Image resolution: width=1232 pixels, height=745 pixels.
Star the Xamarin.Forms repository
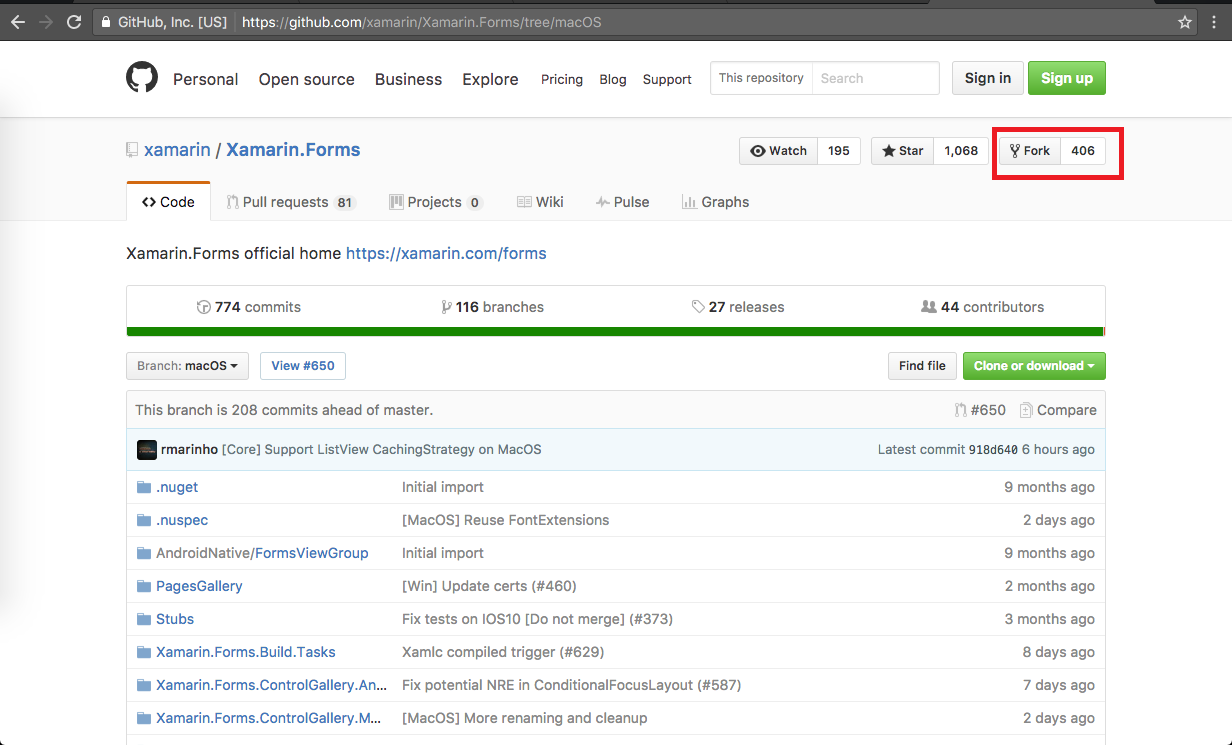click(x=903, y=151)
